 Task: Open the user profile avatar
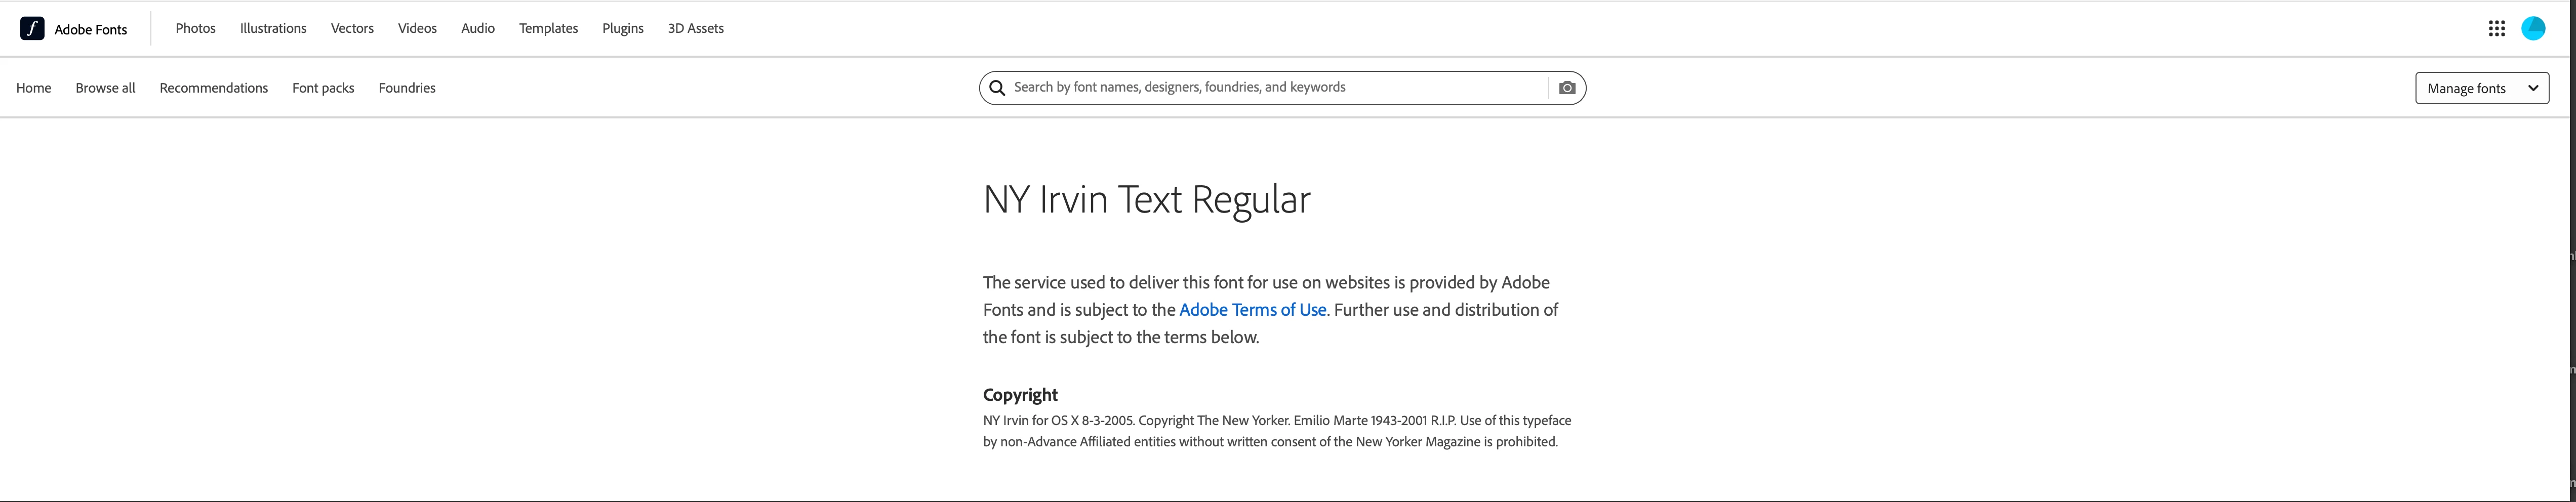point(2533,28)
